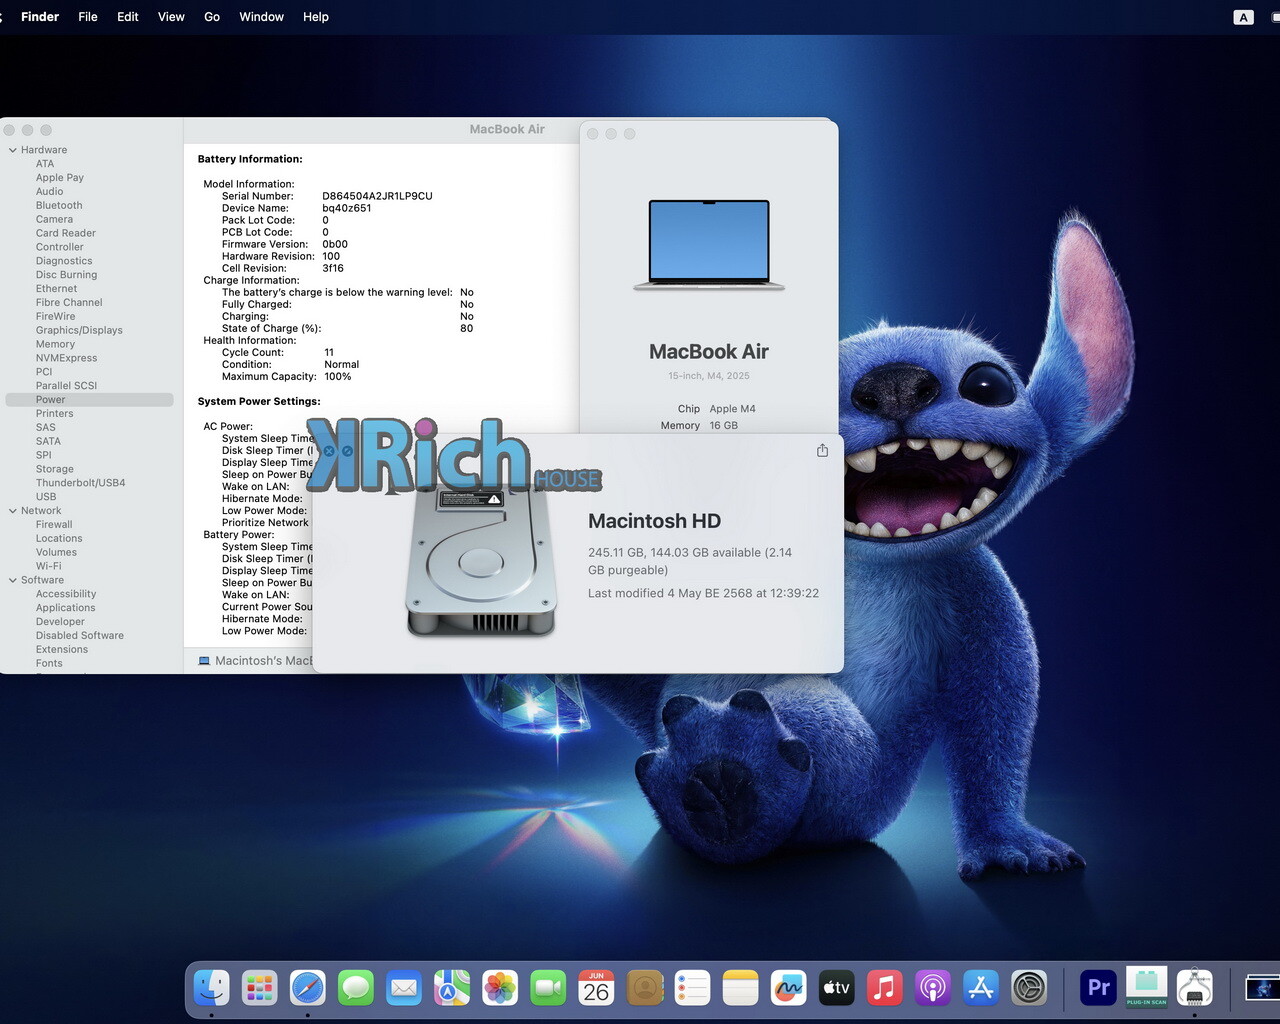The image size is (1280, 1024).
Task: Click the Macintosh's MacBook path bar item
Action: (x=256, y=661)
